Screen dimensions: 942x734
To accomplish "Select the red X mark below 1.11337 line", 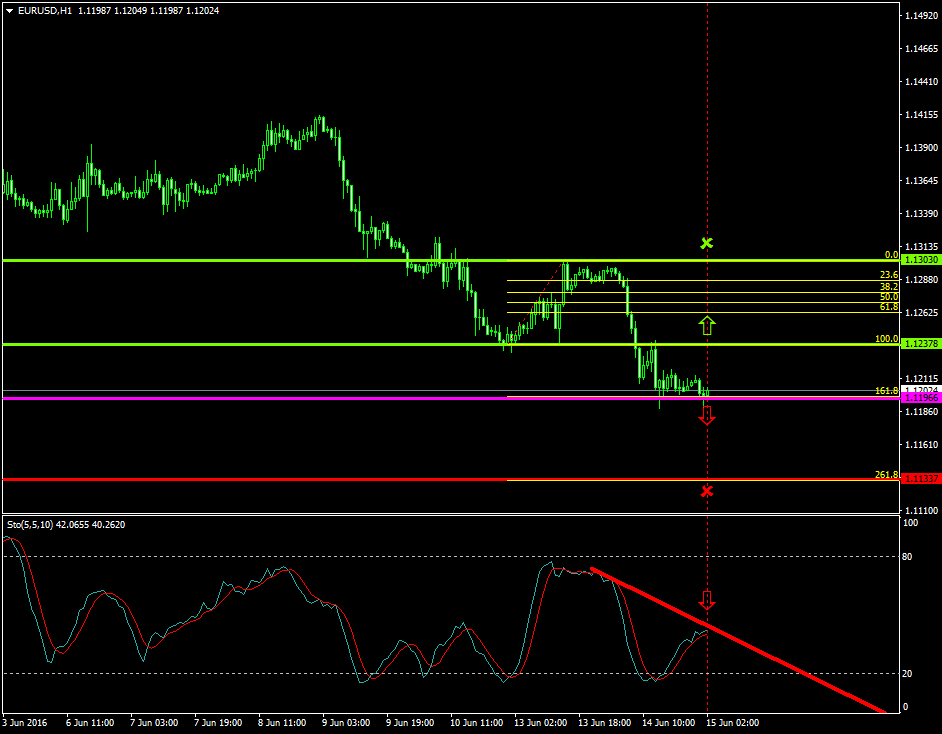I will coord(707,491).
